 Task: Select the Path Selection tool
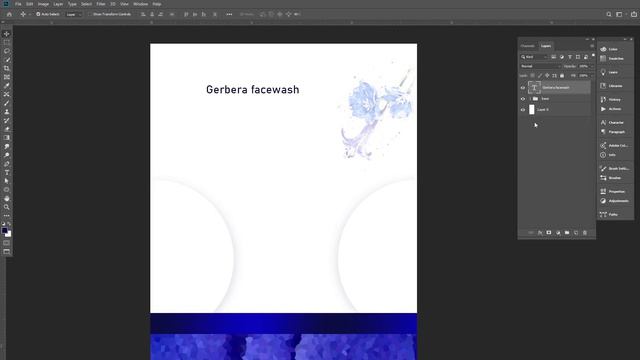[x=7, y=181]
